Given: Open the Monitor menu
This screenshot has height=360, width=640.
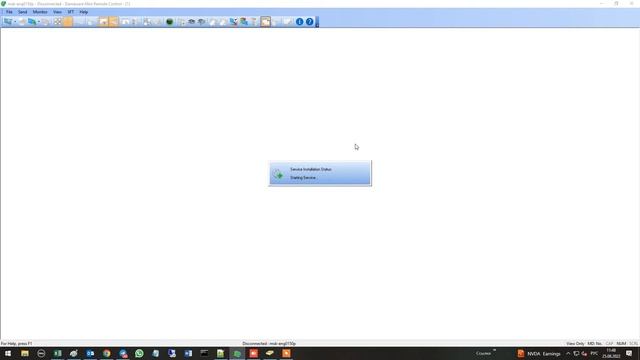Looking at the screenshot, I should click(x=40, y=12).
